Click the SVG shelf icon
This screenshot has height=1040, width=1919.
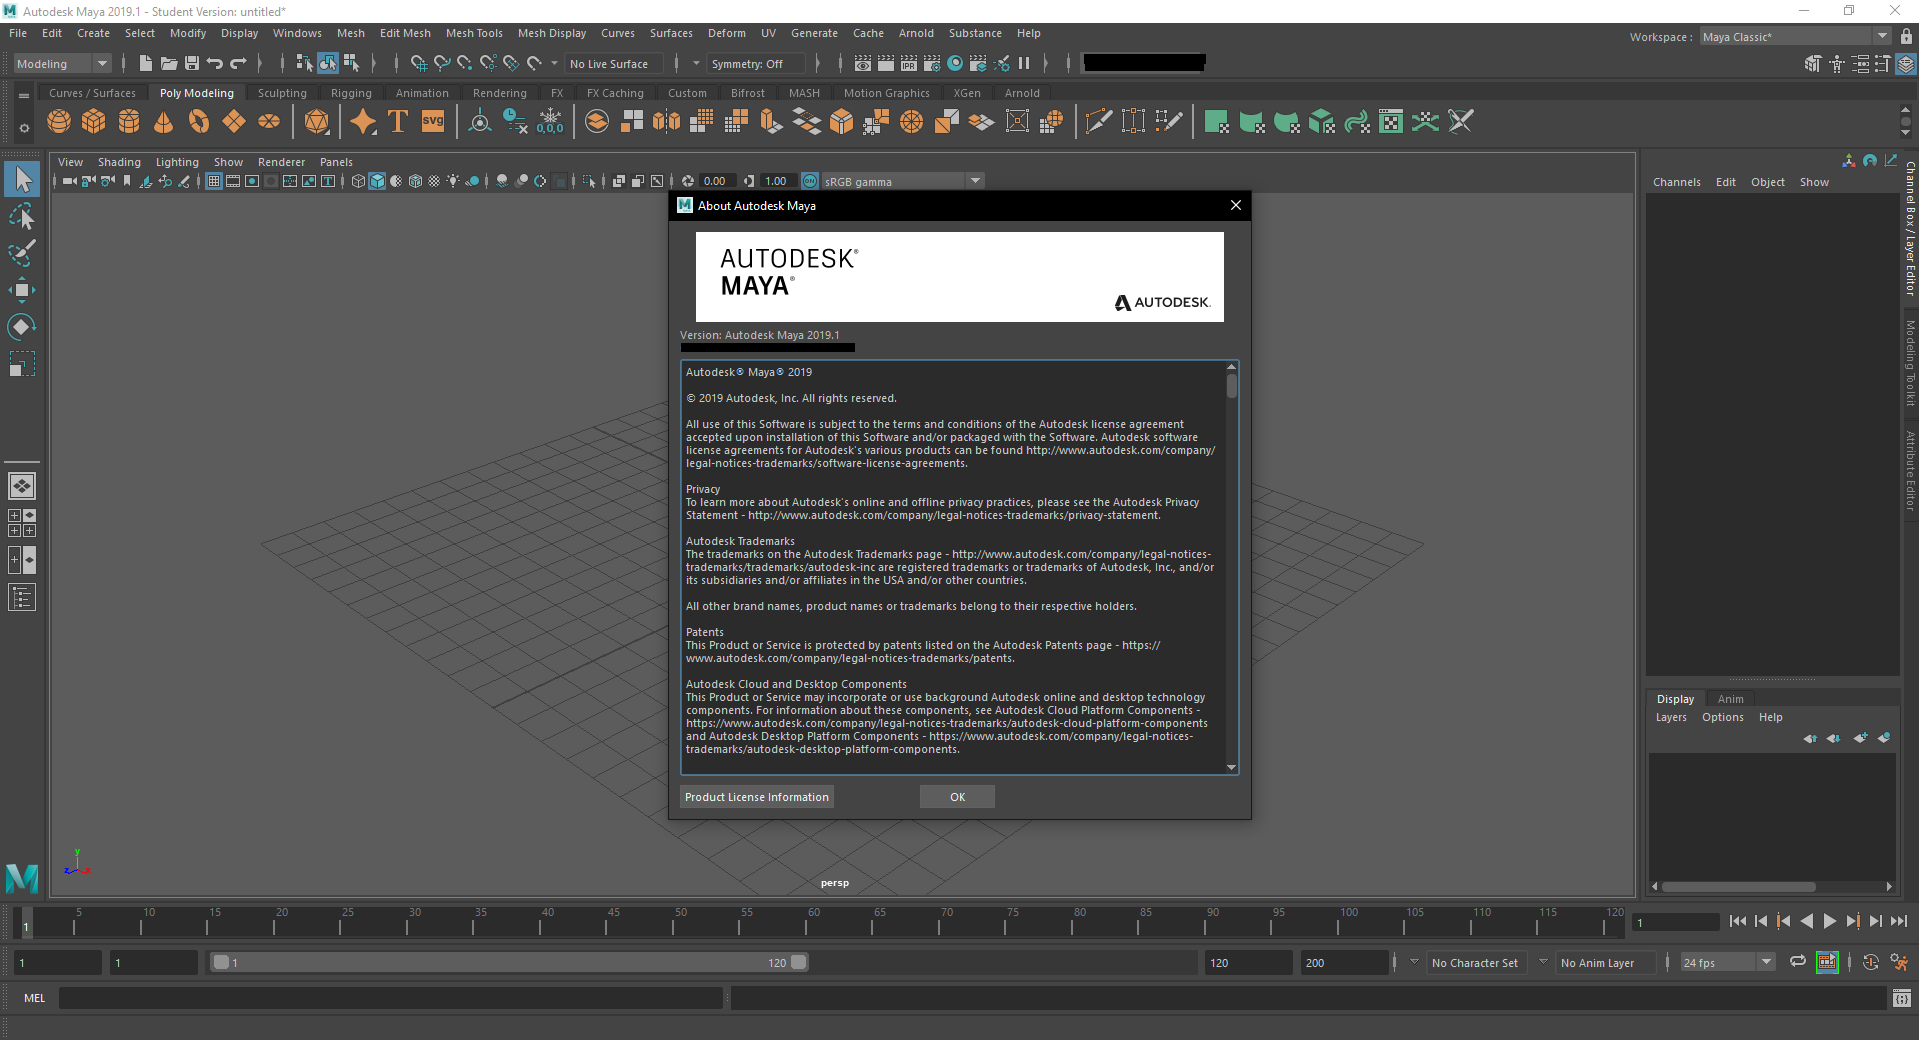tap(432, 121)
